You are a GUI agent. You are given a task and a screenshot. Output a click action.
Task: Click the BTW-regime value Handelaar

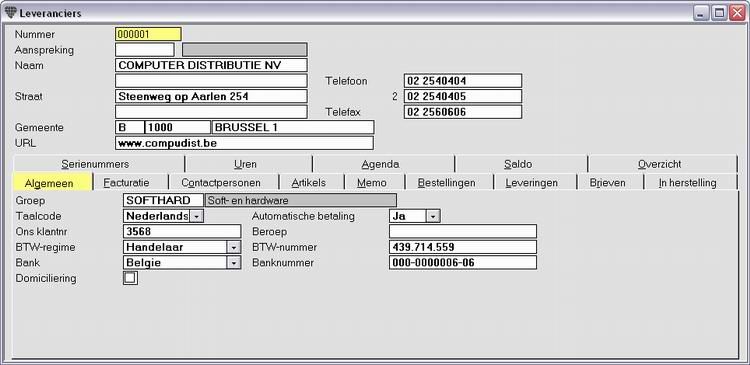175,247
